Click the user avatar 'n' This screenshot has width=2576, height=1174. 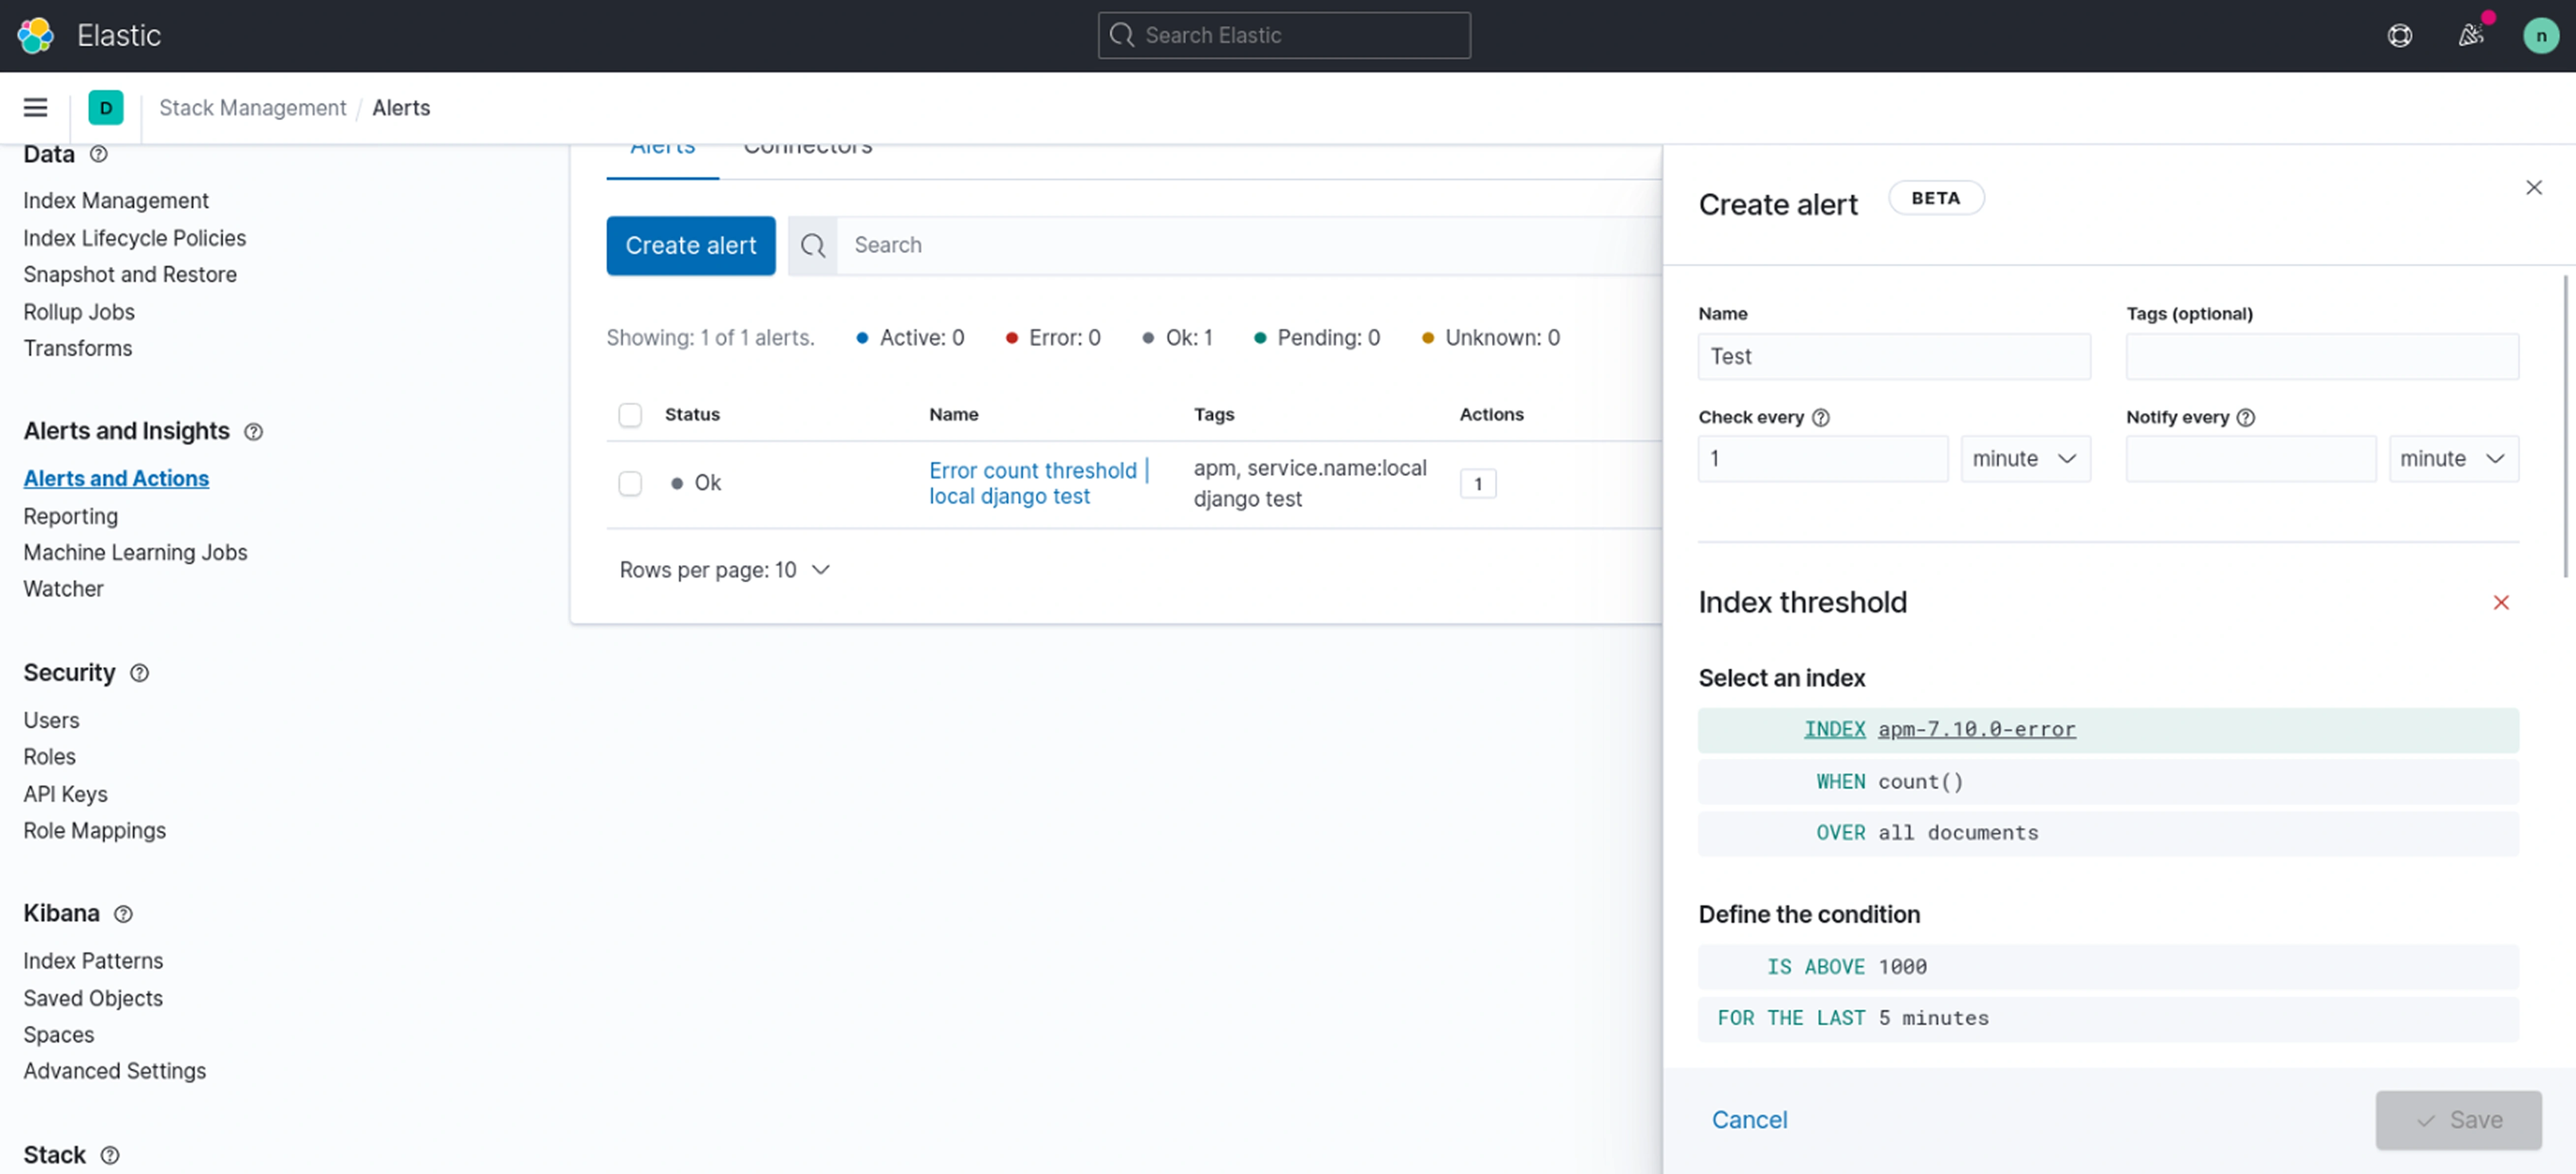pos(2540,35)
